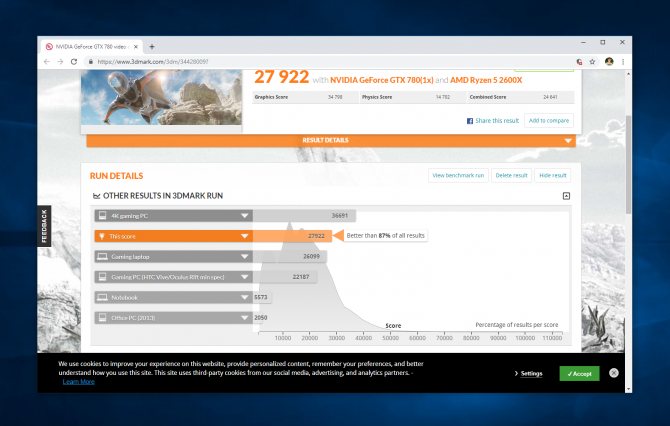
Task: Click Learn More cookie link
Action: pos(79,382)
